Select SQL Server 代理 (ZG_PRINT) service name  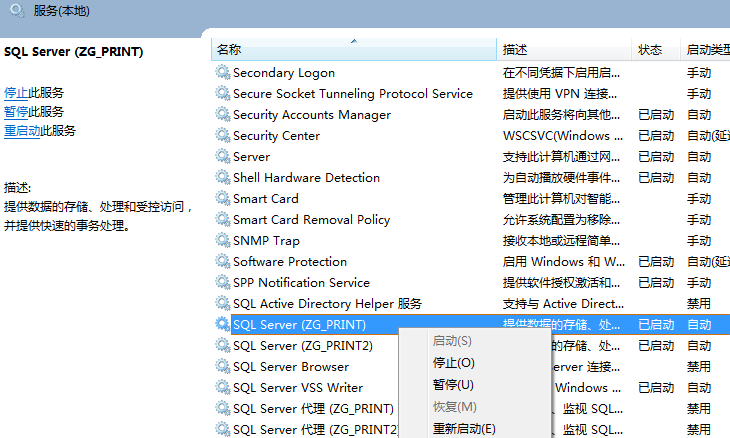click(x=313, y=409)
